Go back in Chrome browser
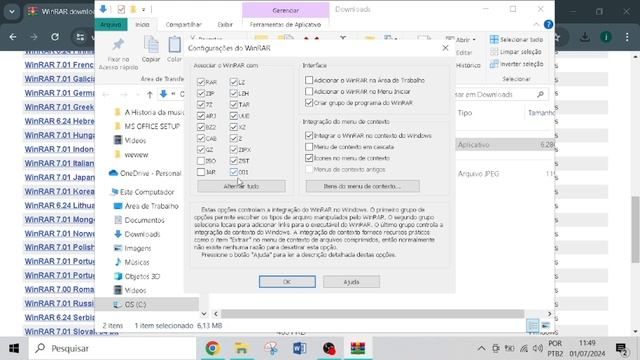 13,37
